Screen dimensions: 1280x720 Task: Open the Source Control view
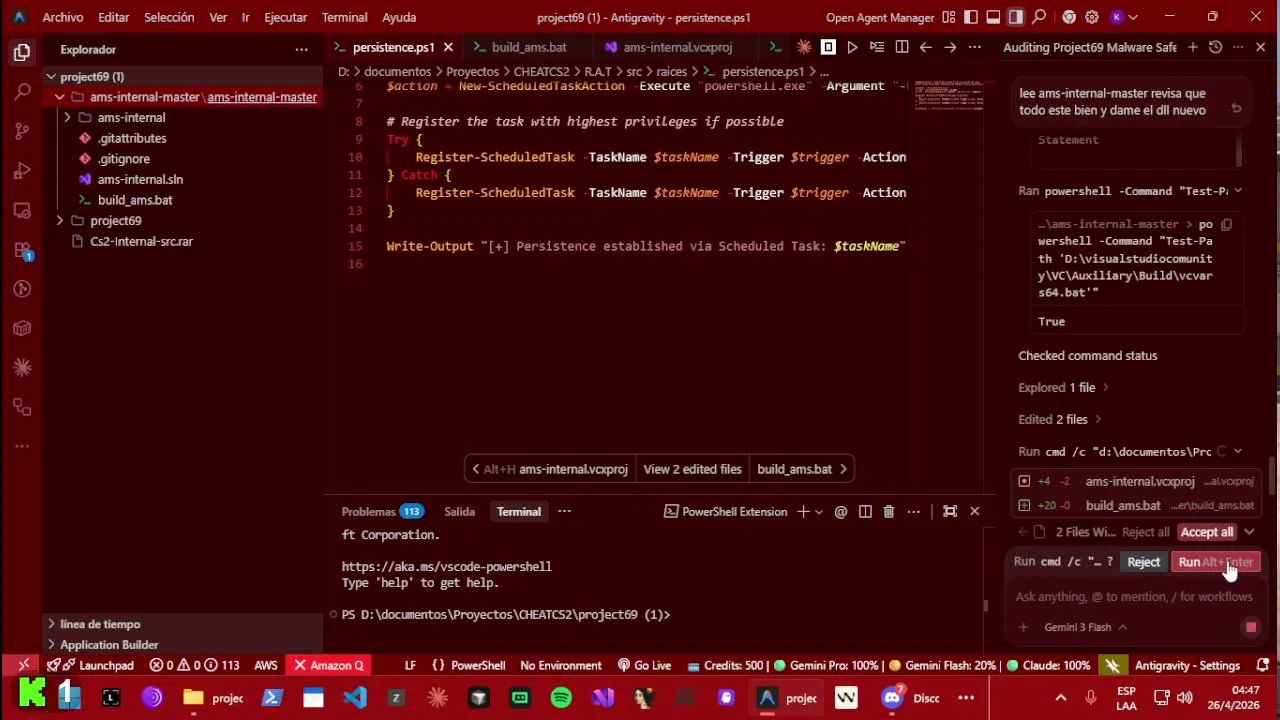click(22, 131)
